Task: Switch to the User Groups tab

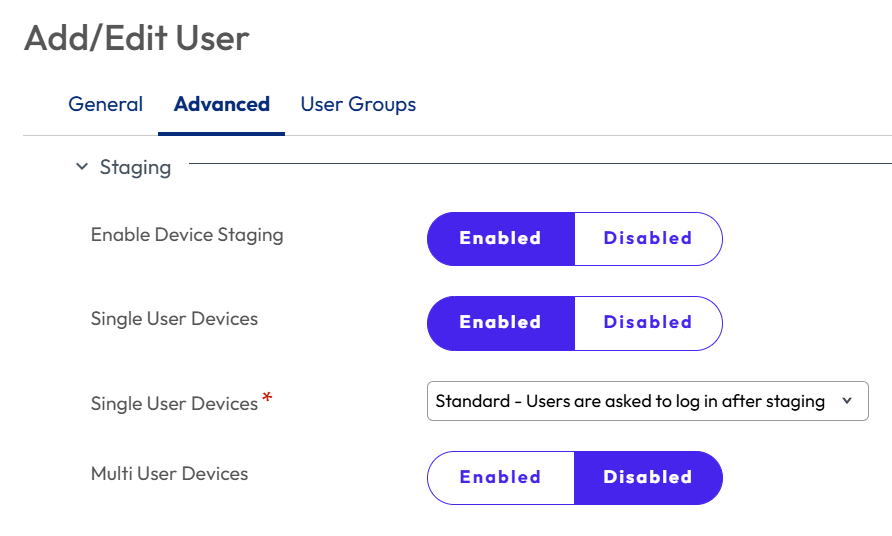Action: click(x=358, y=104)
